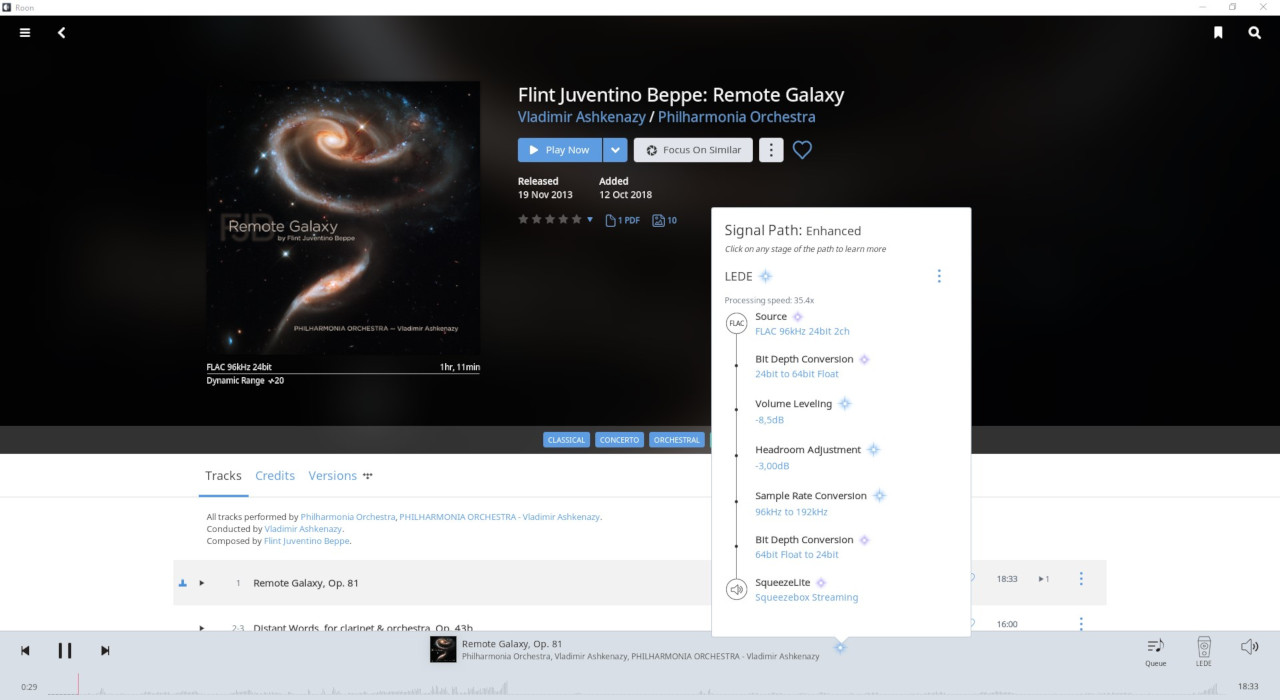Select the CONCERTO genre tag

tap(620, 440)
